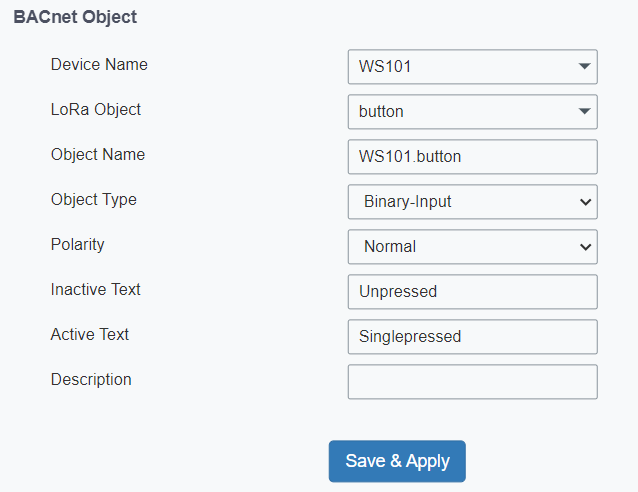Expand the LoRa Object dropdown
This screenshot has height=492, width=638.
[x=472, y=112]
